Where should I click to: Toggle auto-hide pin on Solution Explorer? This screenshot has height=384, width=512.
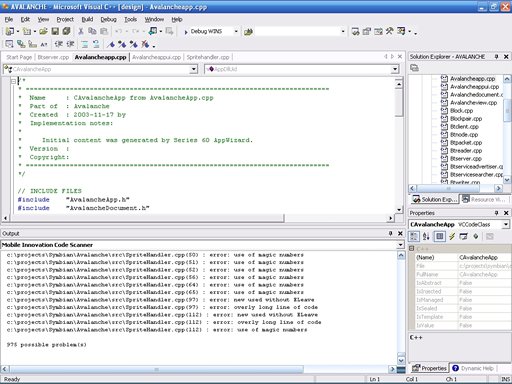pos(496,57)
